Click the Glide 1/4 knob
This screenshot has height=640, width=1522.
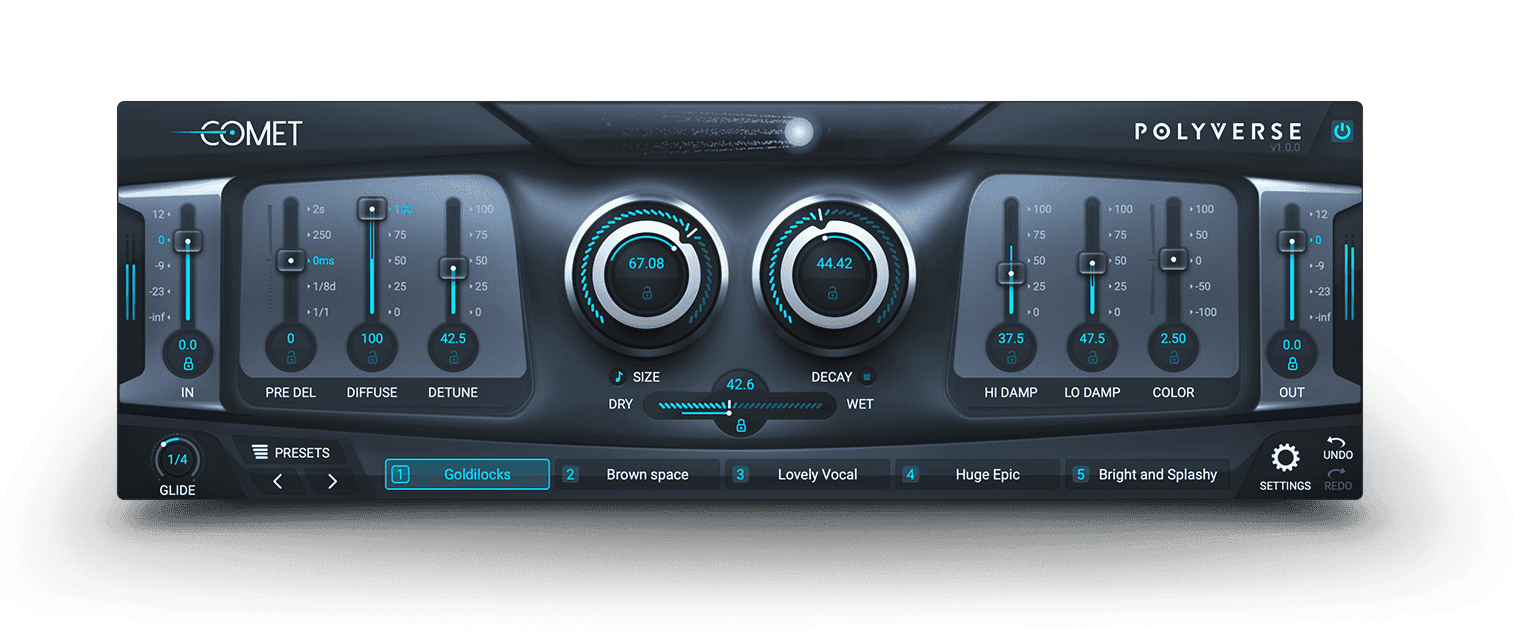coord(176,459)
